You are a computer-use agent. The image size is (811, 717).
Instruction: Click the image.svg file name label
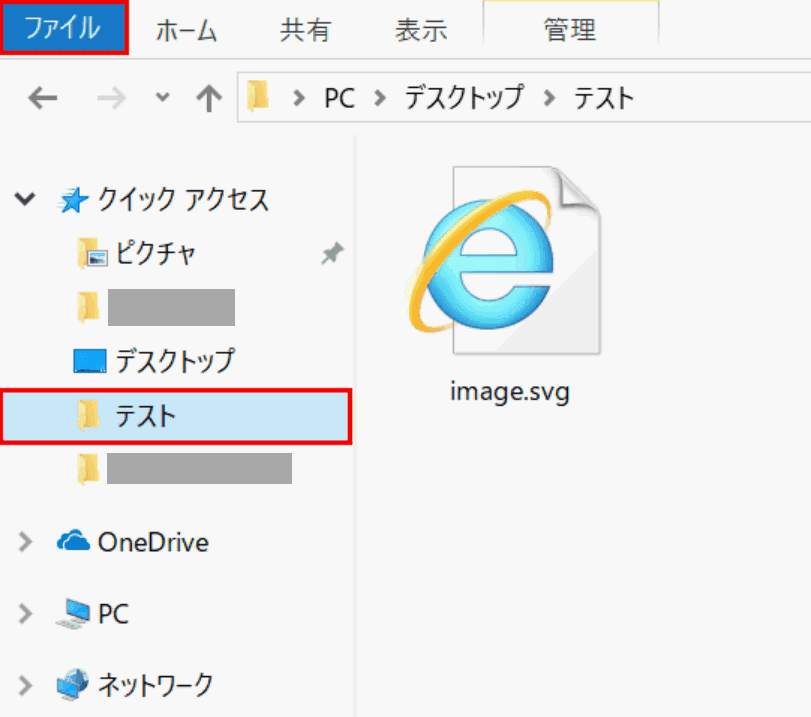510,392
